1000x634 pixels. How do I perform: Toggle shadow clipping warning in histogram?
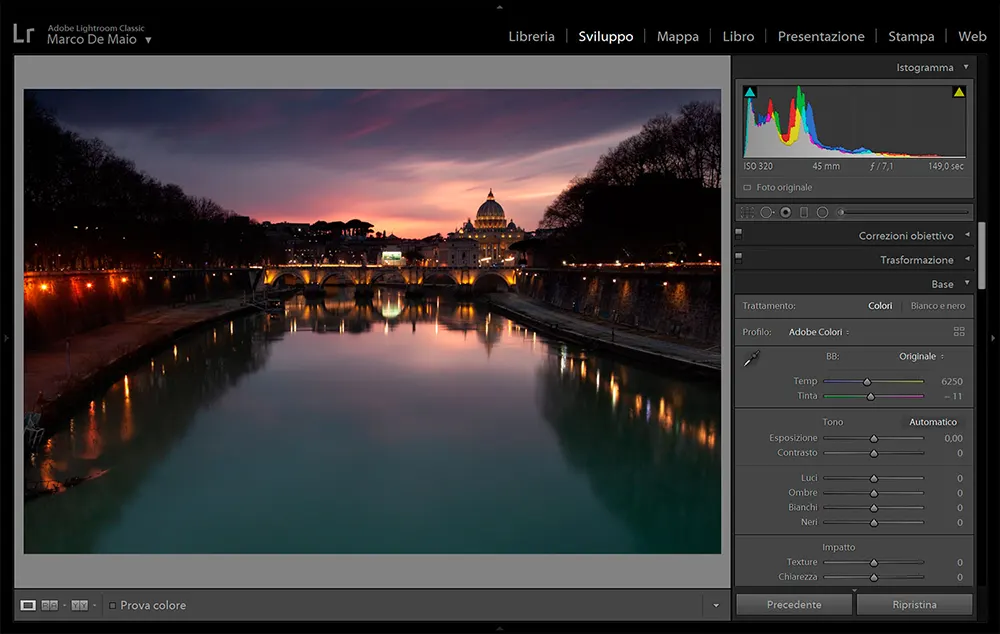pyautogui.click(x=750, y=90)
